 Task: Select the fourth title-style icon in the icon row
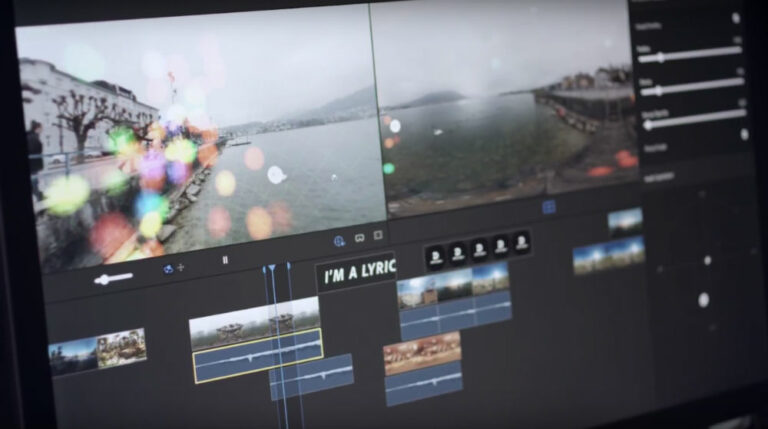501,245
